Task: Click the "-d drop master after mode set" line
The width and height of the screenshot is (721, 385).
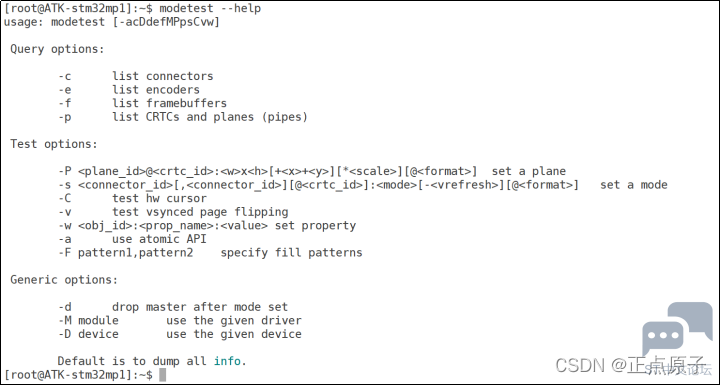Action: [173, 307]
